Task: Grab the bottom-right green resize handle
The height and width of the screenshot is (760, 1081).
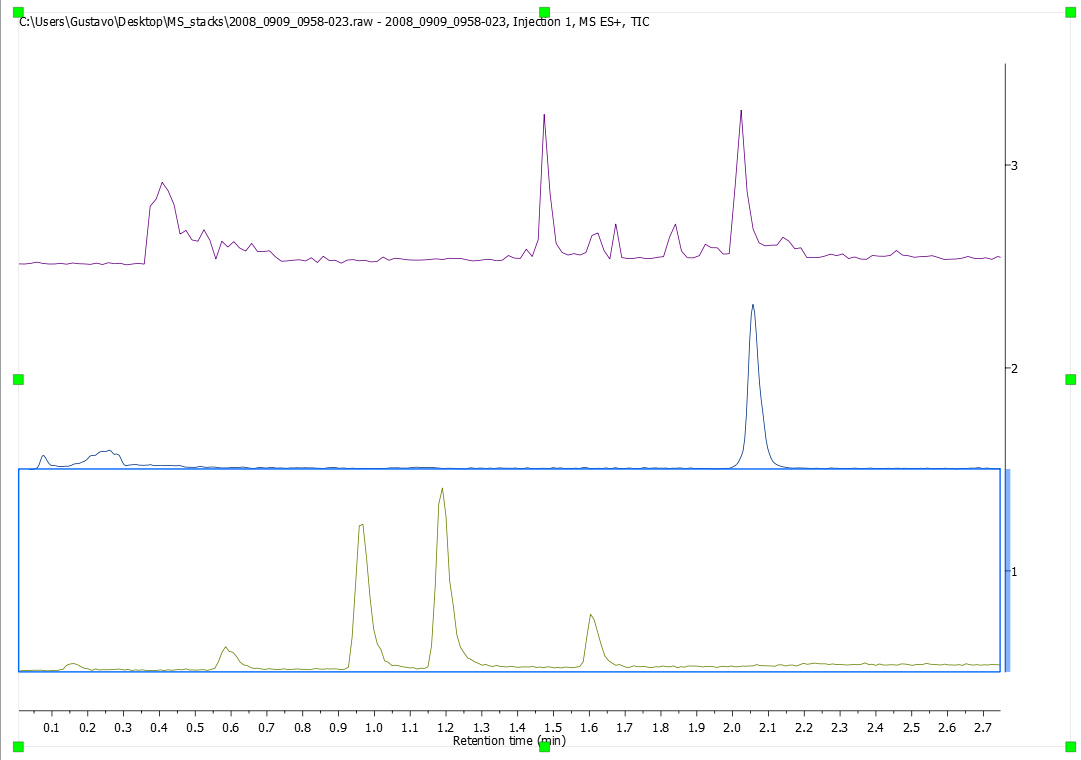Action: coord(1071,747)
